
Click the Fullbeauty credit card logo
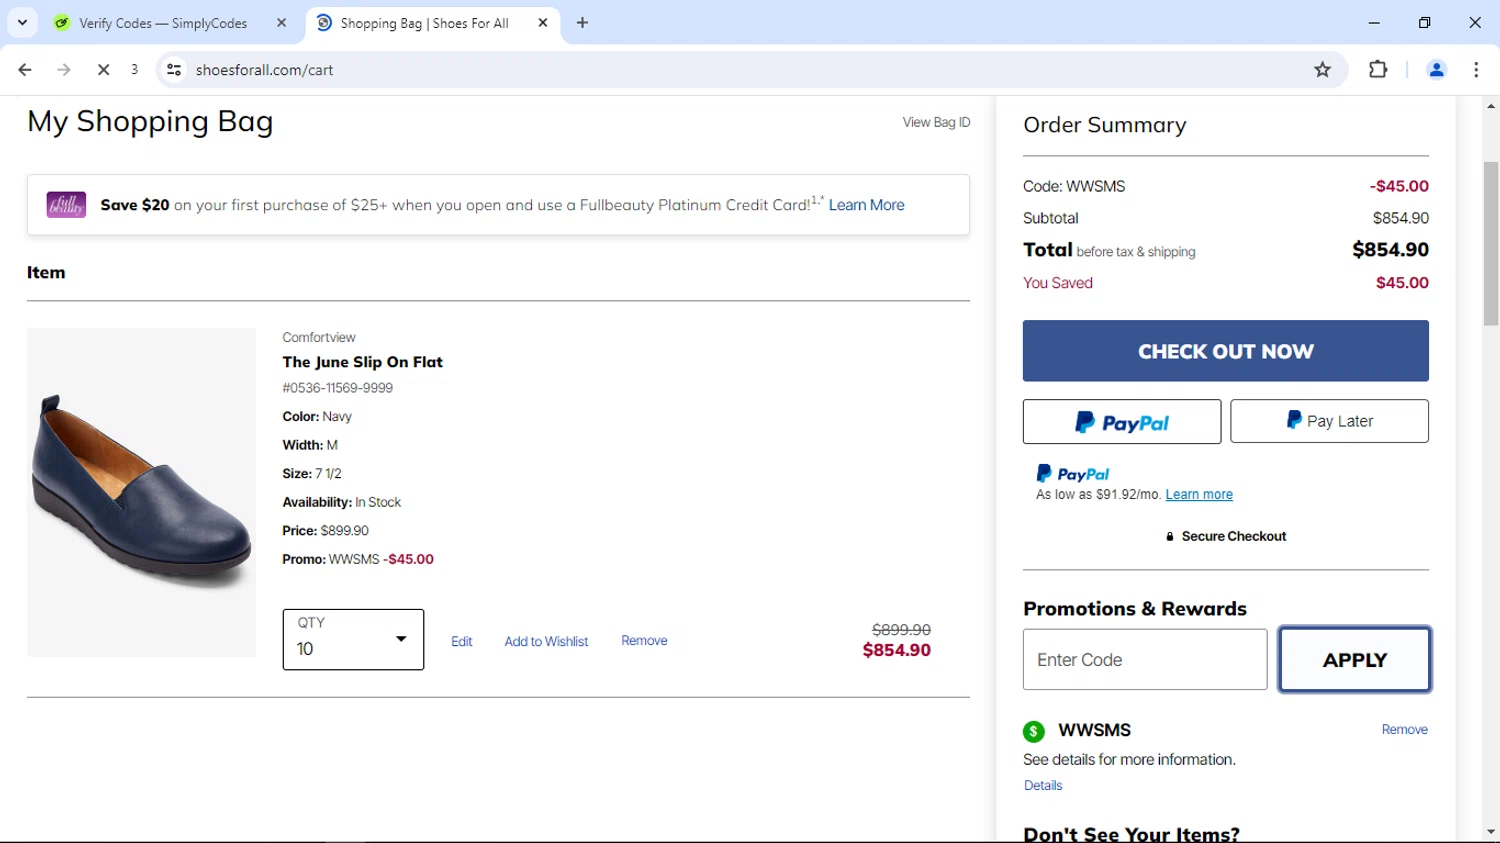point(66,205)
